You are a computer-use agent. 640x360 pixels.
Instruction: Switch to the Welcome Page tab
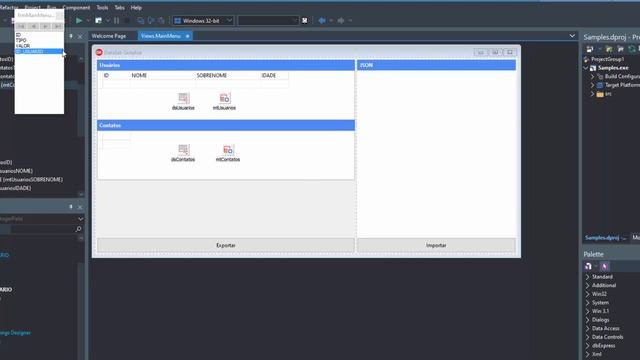[109, 36]
